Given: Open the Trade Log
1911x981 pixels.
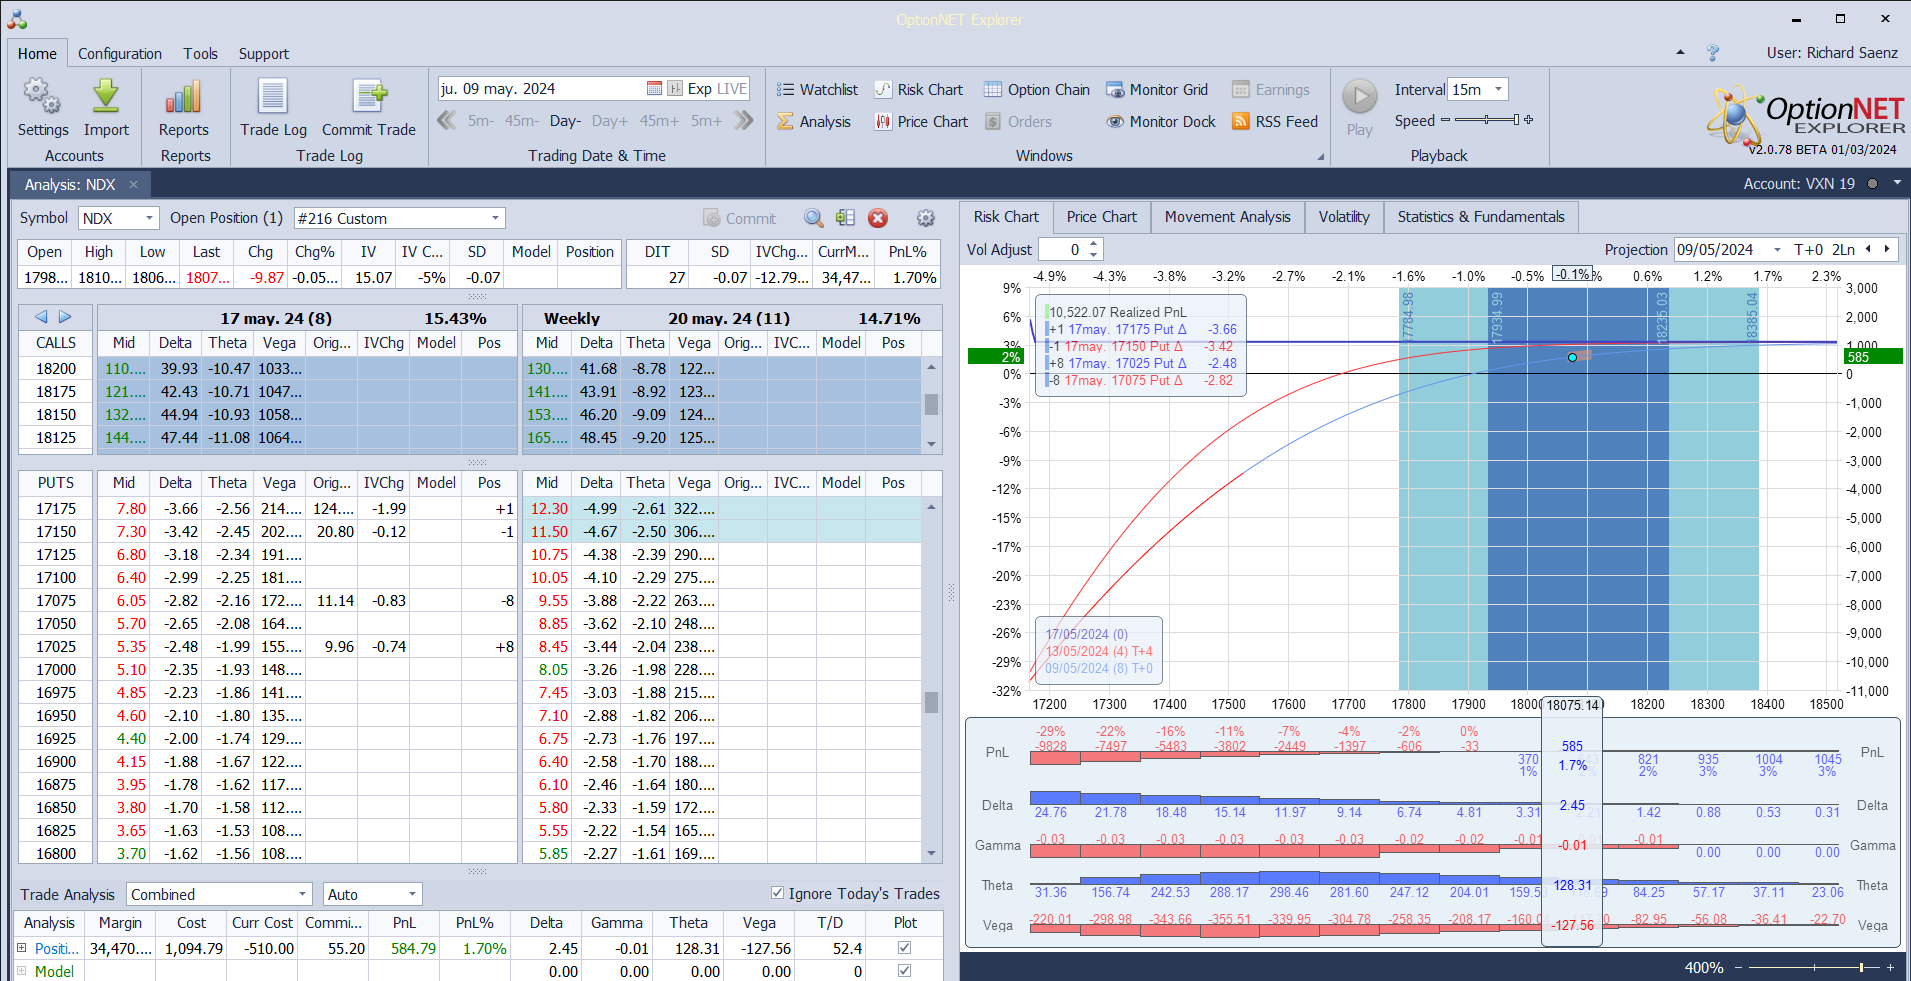Looking at the screenshot, I should (x=273, y=108).
